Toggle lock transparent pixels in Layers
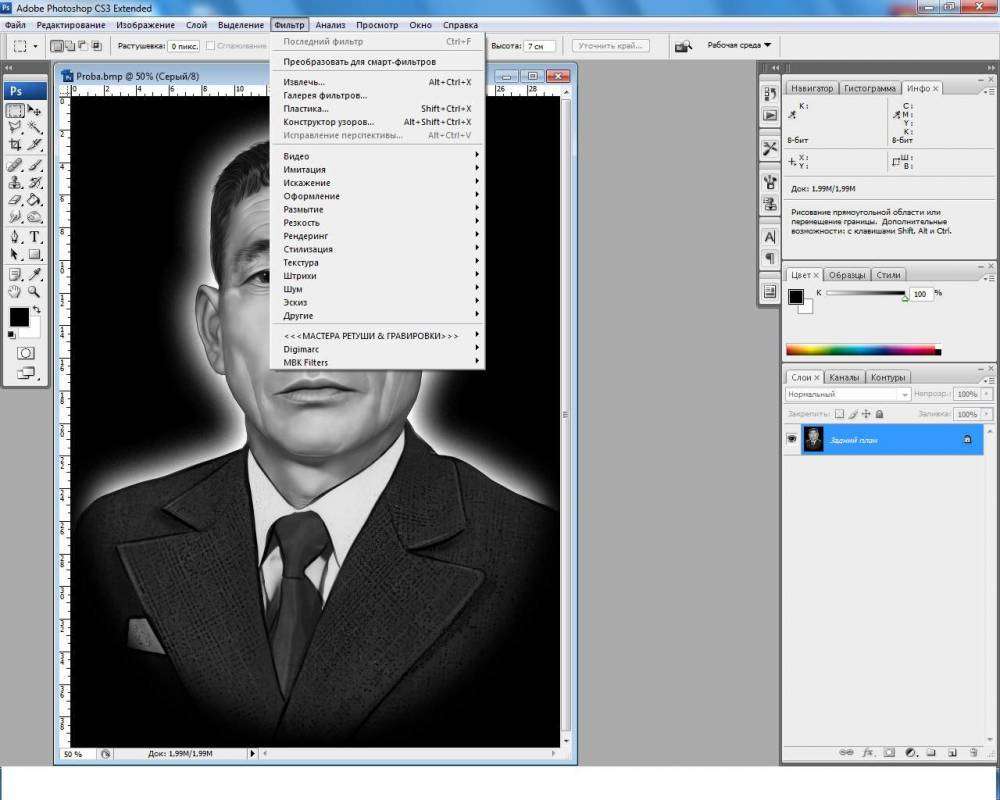This screenshot has height=800, width=1000. tap(840, 414)
